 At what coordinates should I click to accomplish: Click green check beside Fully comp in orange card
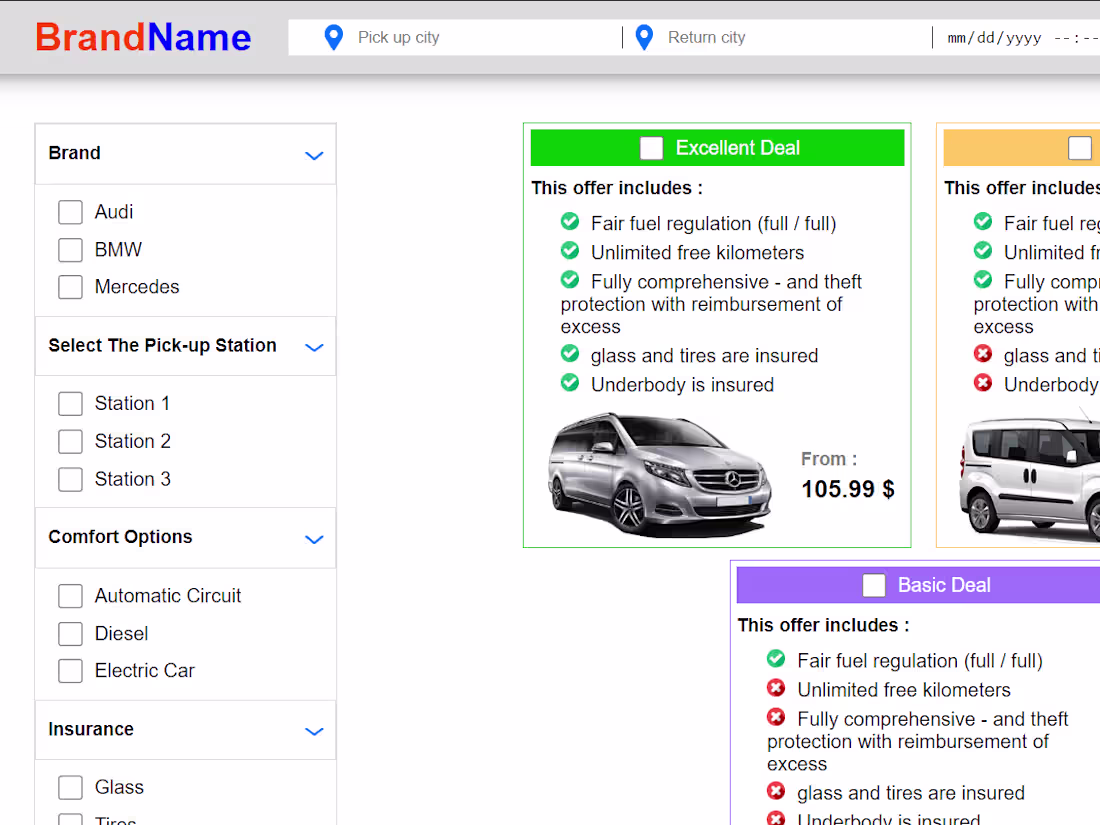point(983,280)
